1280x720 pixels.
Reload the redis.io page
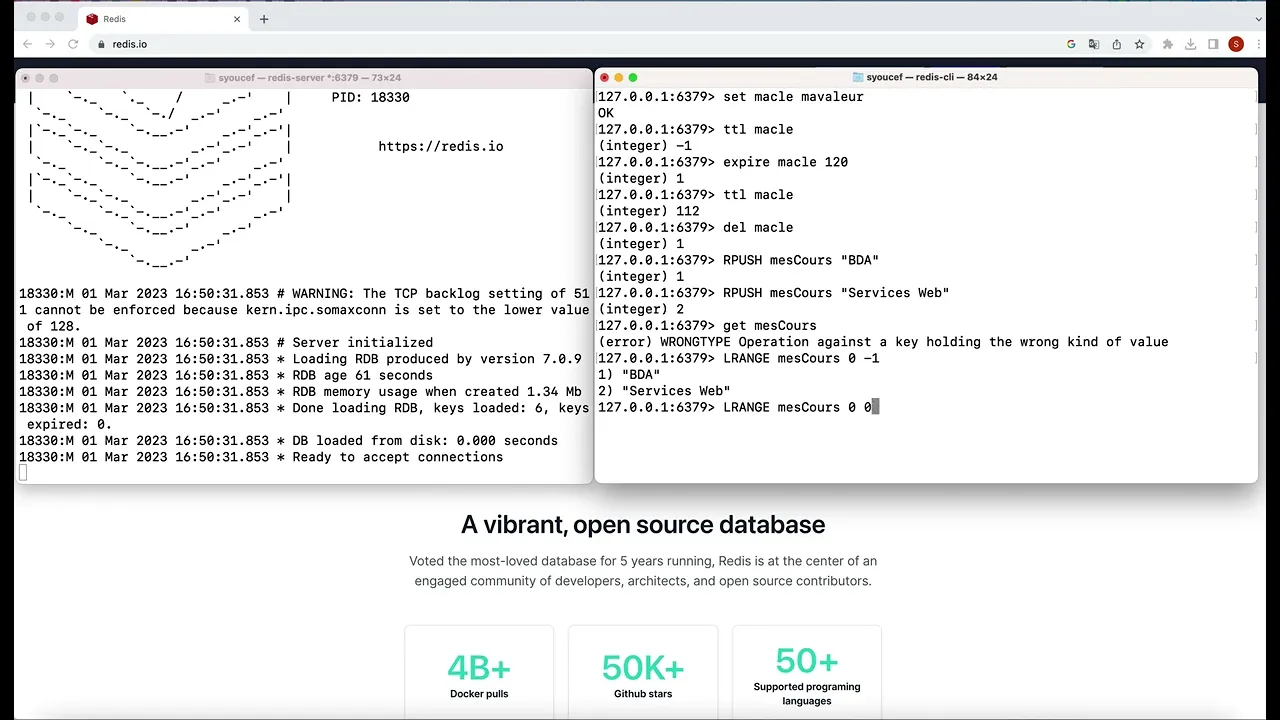73,44
